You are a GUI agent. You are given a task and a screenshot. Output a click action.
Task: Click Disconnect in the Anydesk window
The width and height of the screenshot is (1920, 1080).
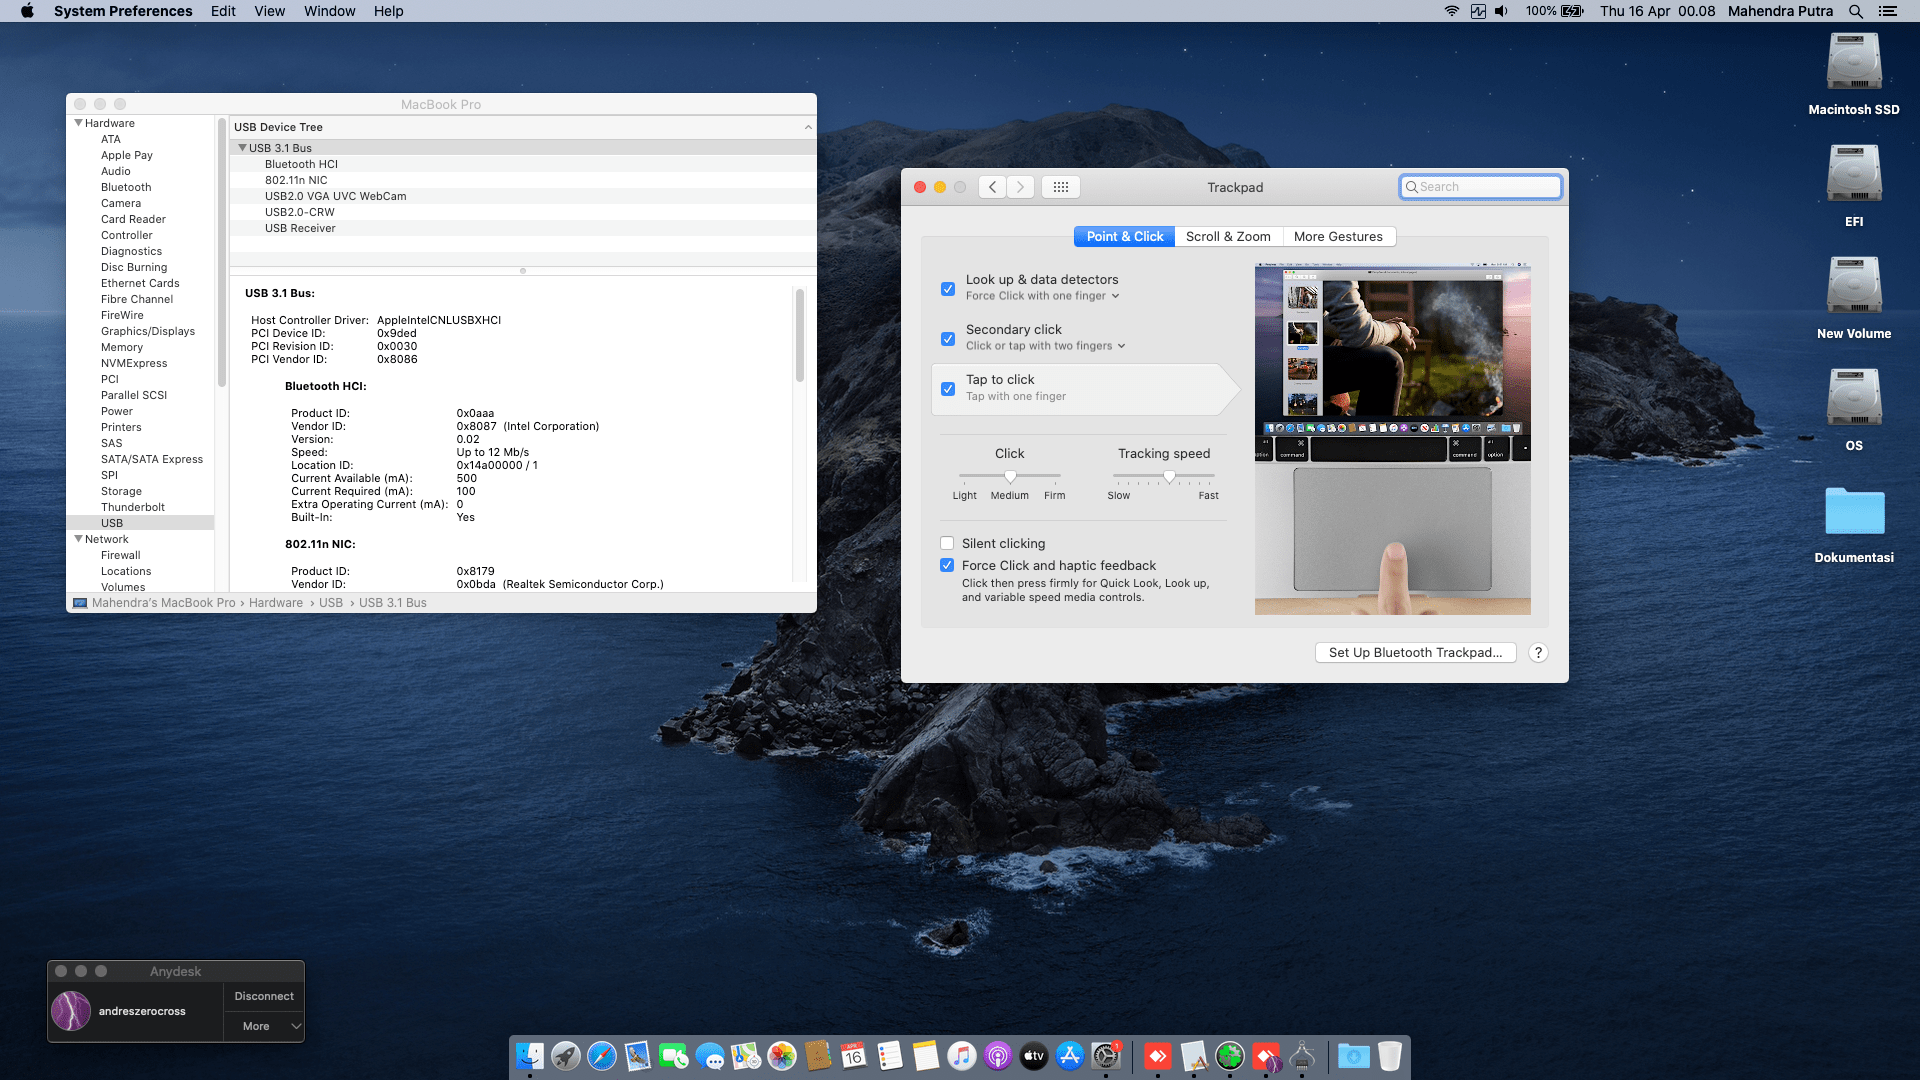[264, 996]
